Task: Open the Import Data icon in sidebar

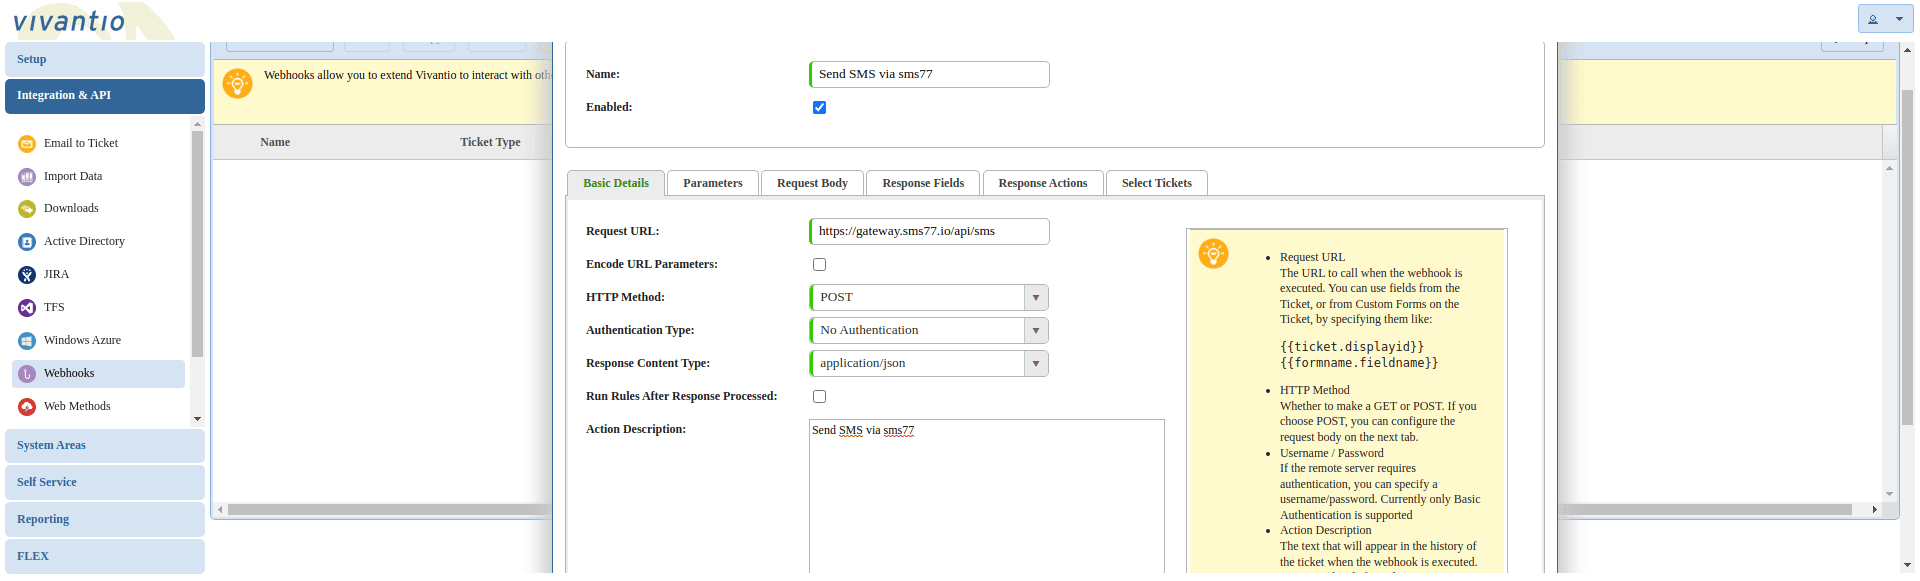Action: pyautogui.click(x=27, y=177)
